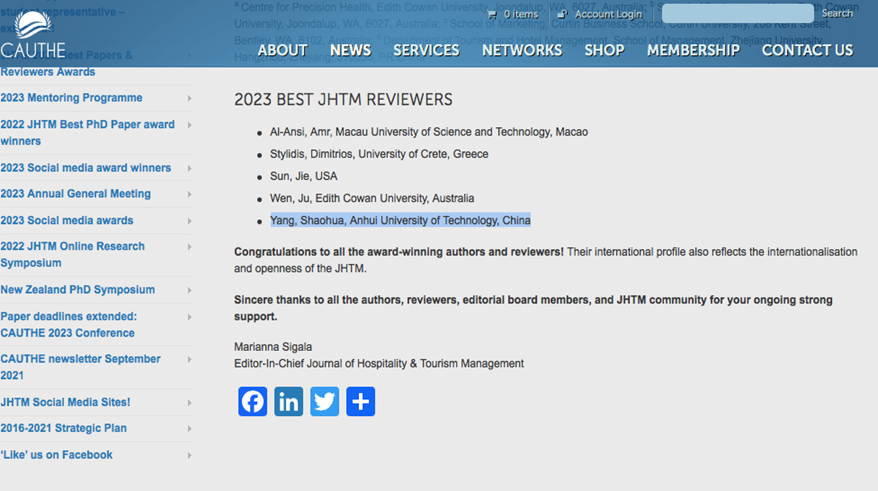878x491 pixels.
Task: Share the page on Twitter
Action: pyautogui.click(x=325, y=401)
